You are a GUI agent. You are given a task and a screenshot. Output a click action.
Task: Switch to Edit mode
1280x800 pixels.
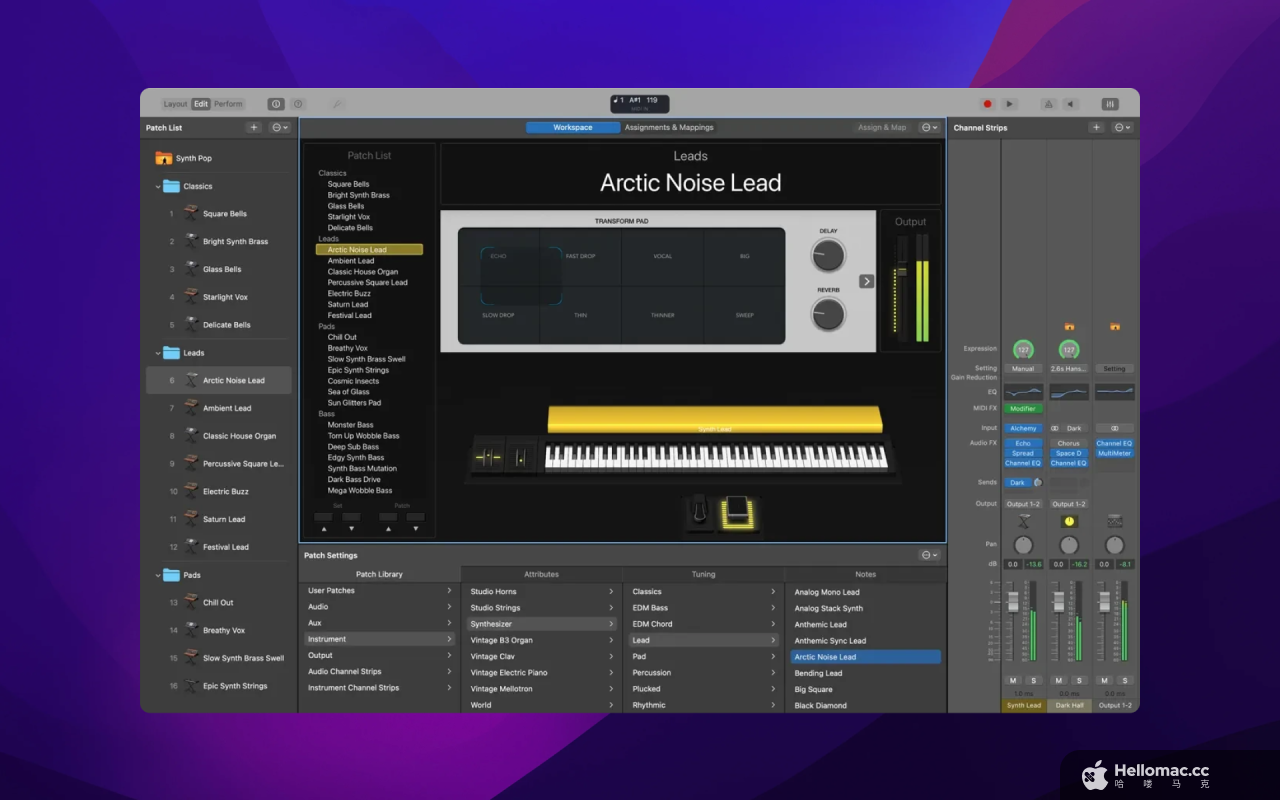pos(201,104)
